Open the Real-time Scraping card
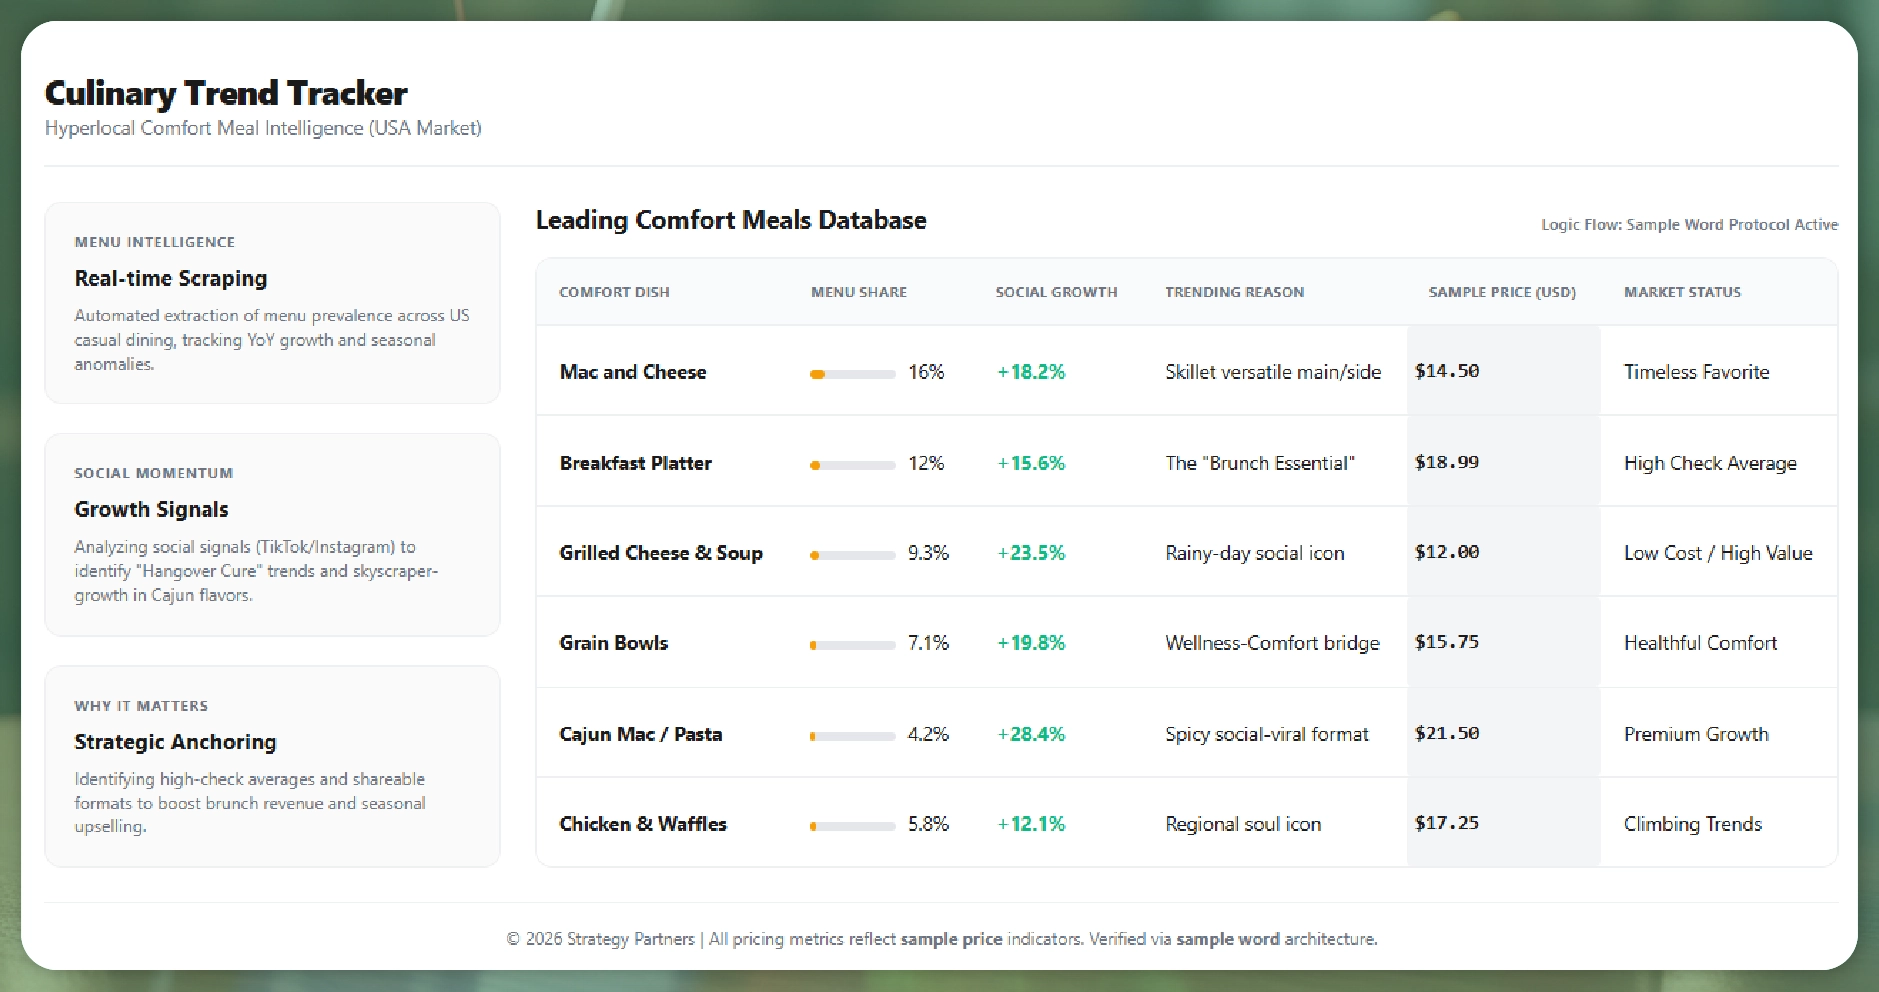1879x992 pixels. [x=272, y=303]
